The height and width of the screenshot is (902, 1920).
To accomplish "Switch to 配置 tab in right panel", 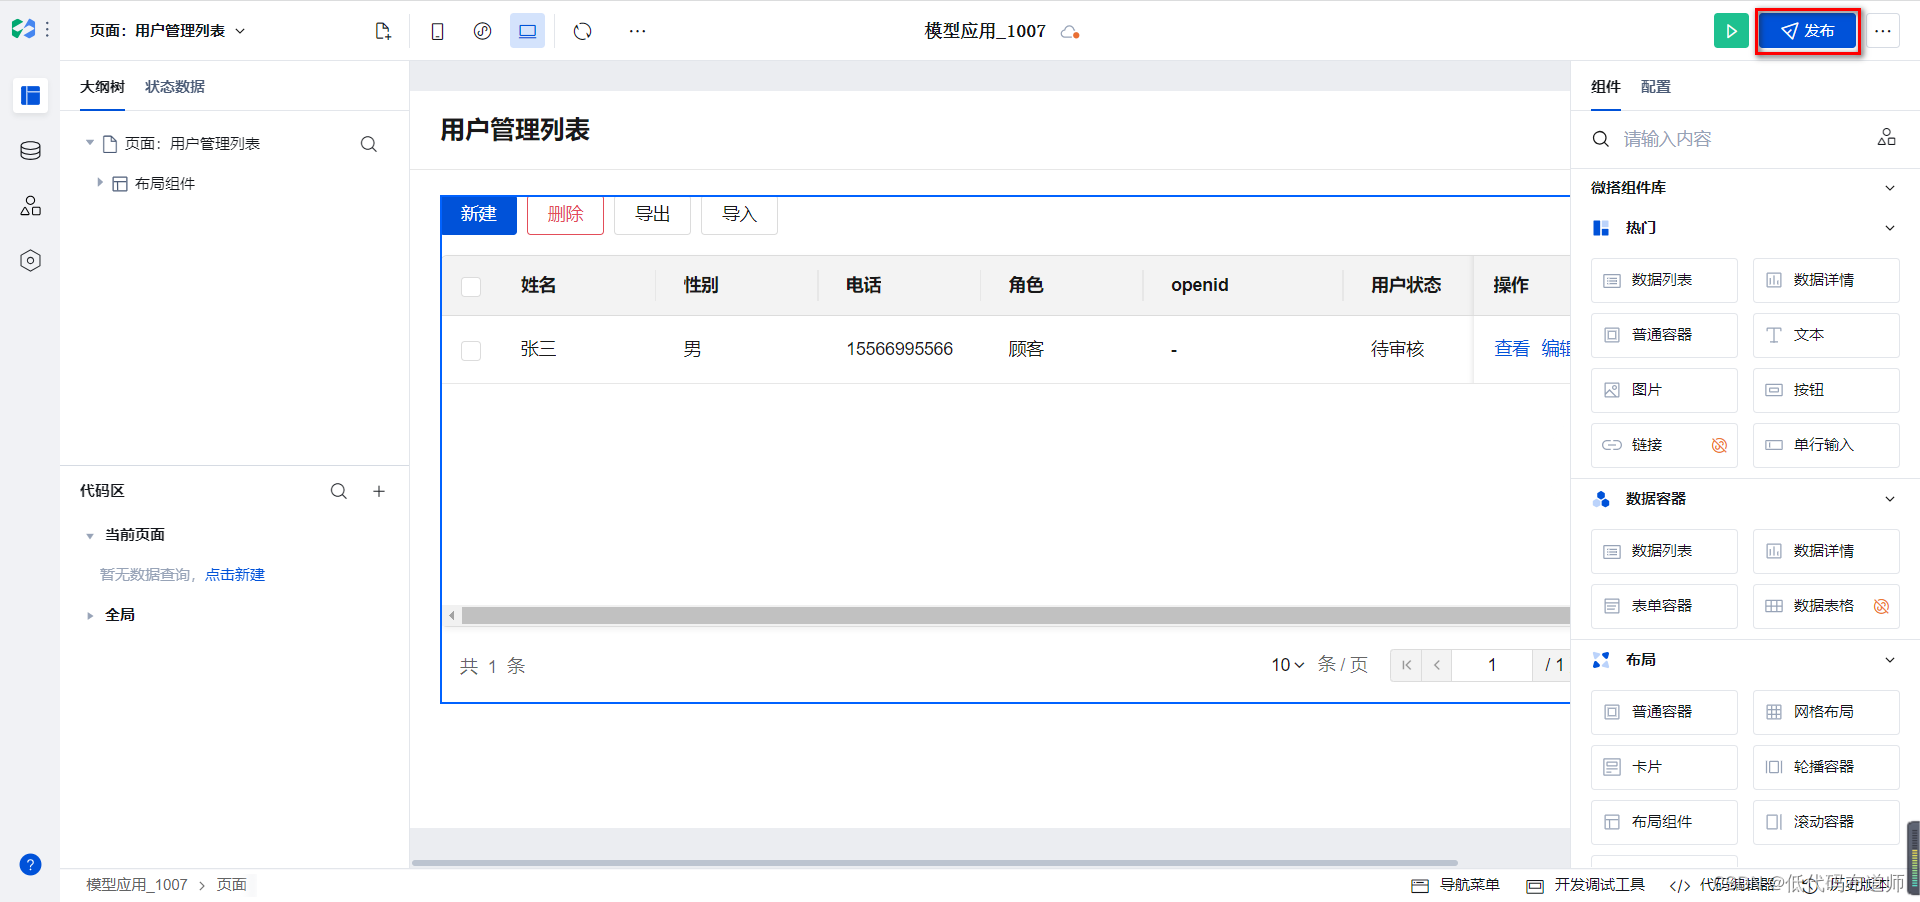I will pos(1656,87).
